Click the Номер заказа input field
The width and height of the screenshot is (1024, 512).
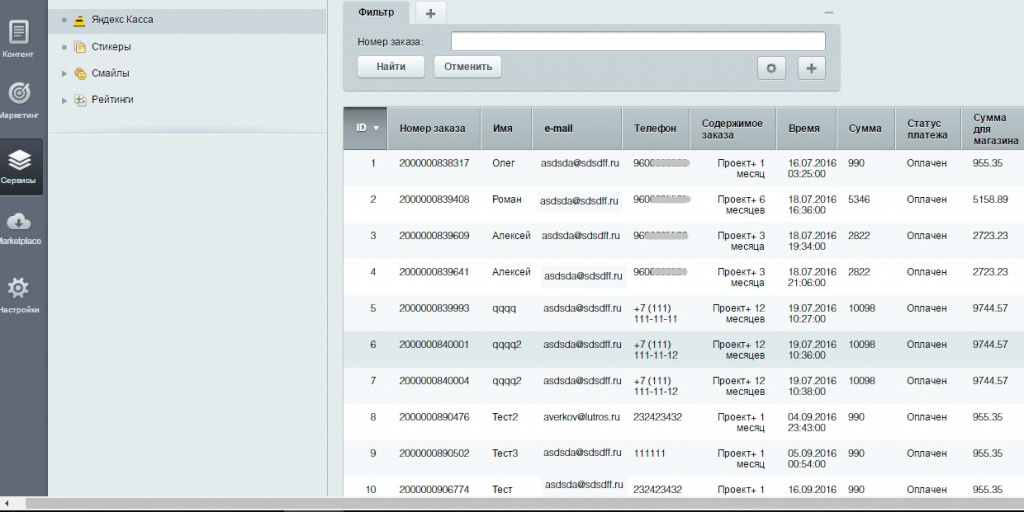(x=637, y=41)
